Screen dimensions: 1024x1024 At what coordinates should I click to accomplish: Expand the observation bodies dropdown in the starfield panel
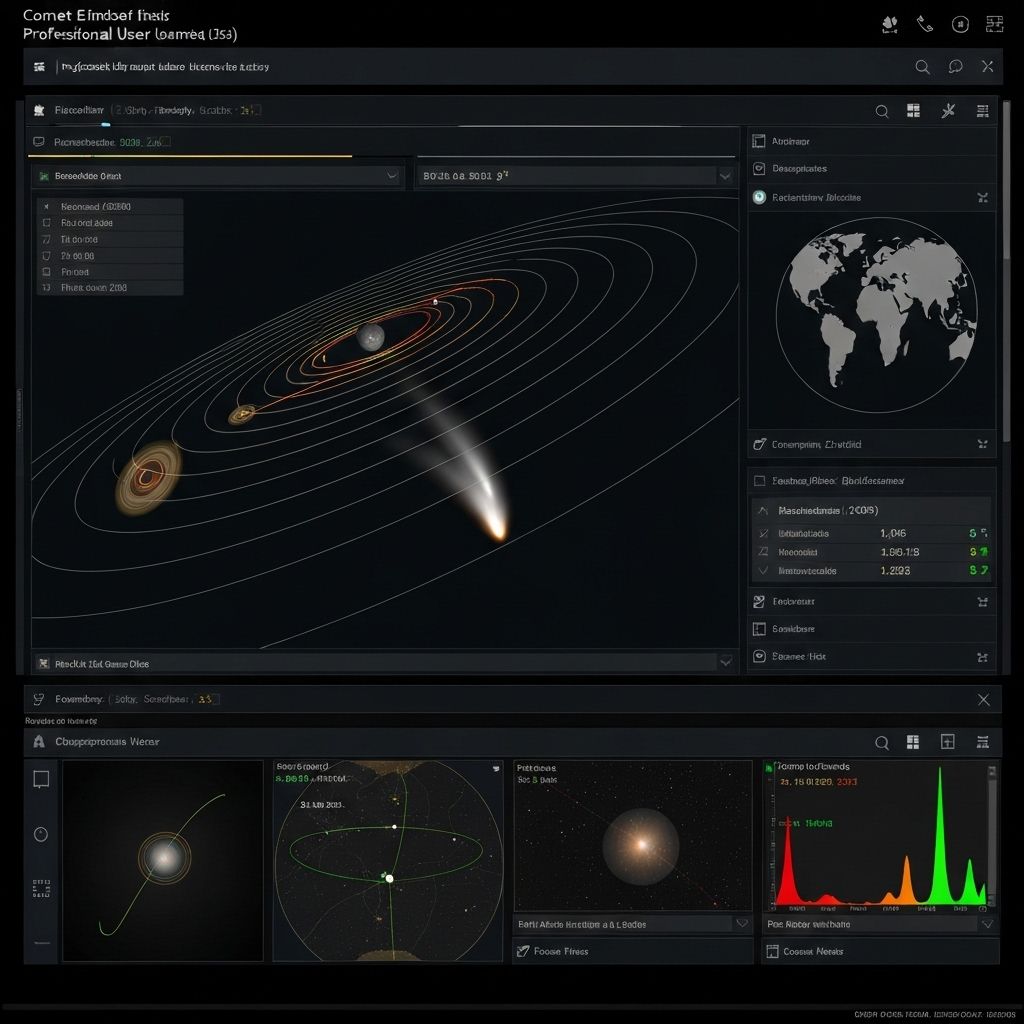pos(741,923)
